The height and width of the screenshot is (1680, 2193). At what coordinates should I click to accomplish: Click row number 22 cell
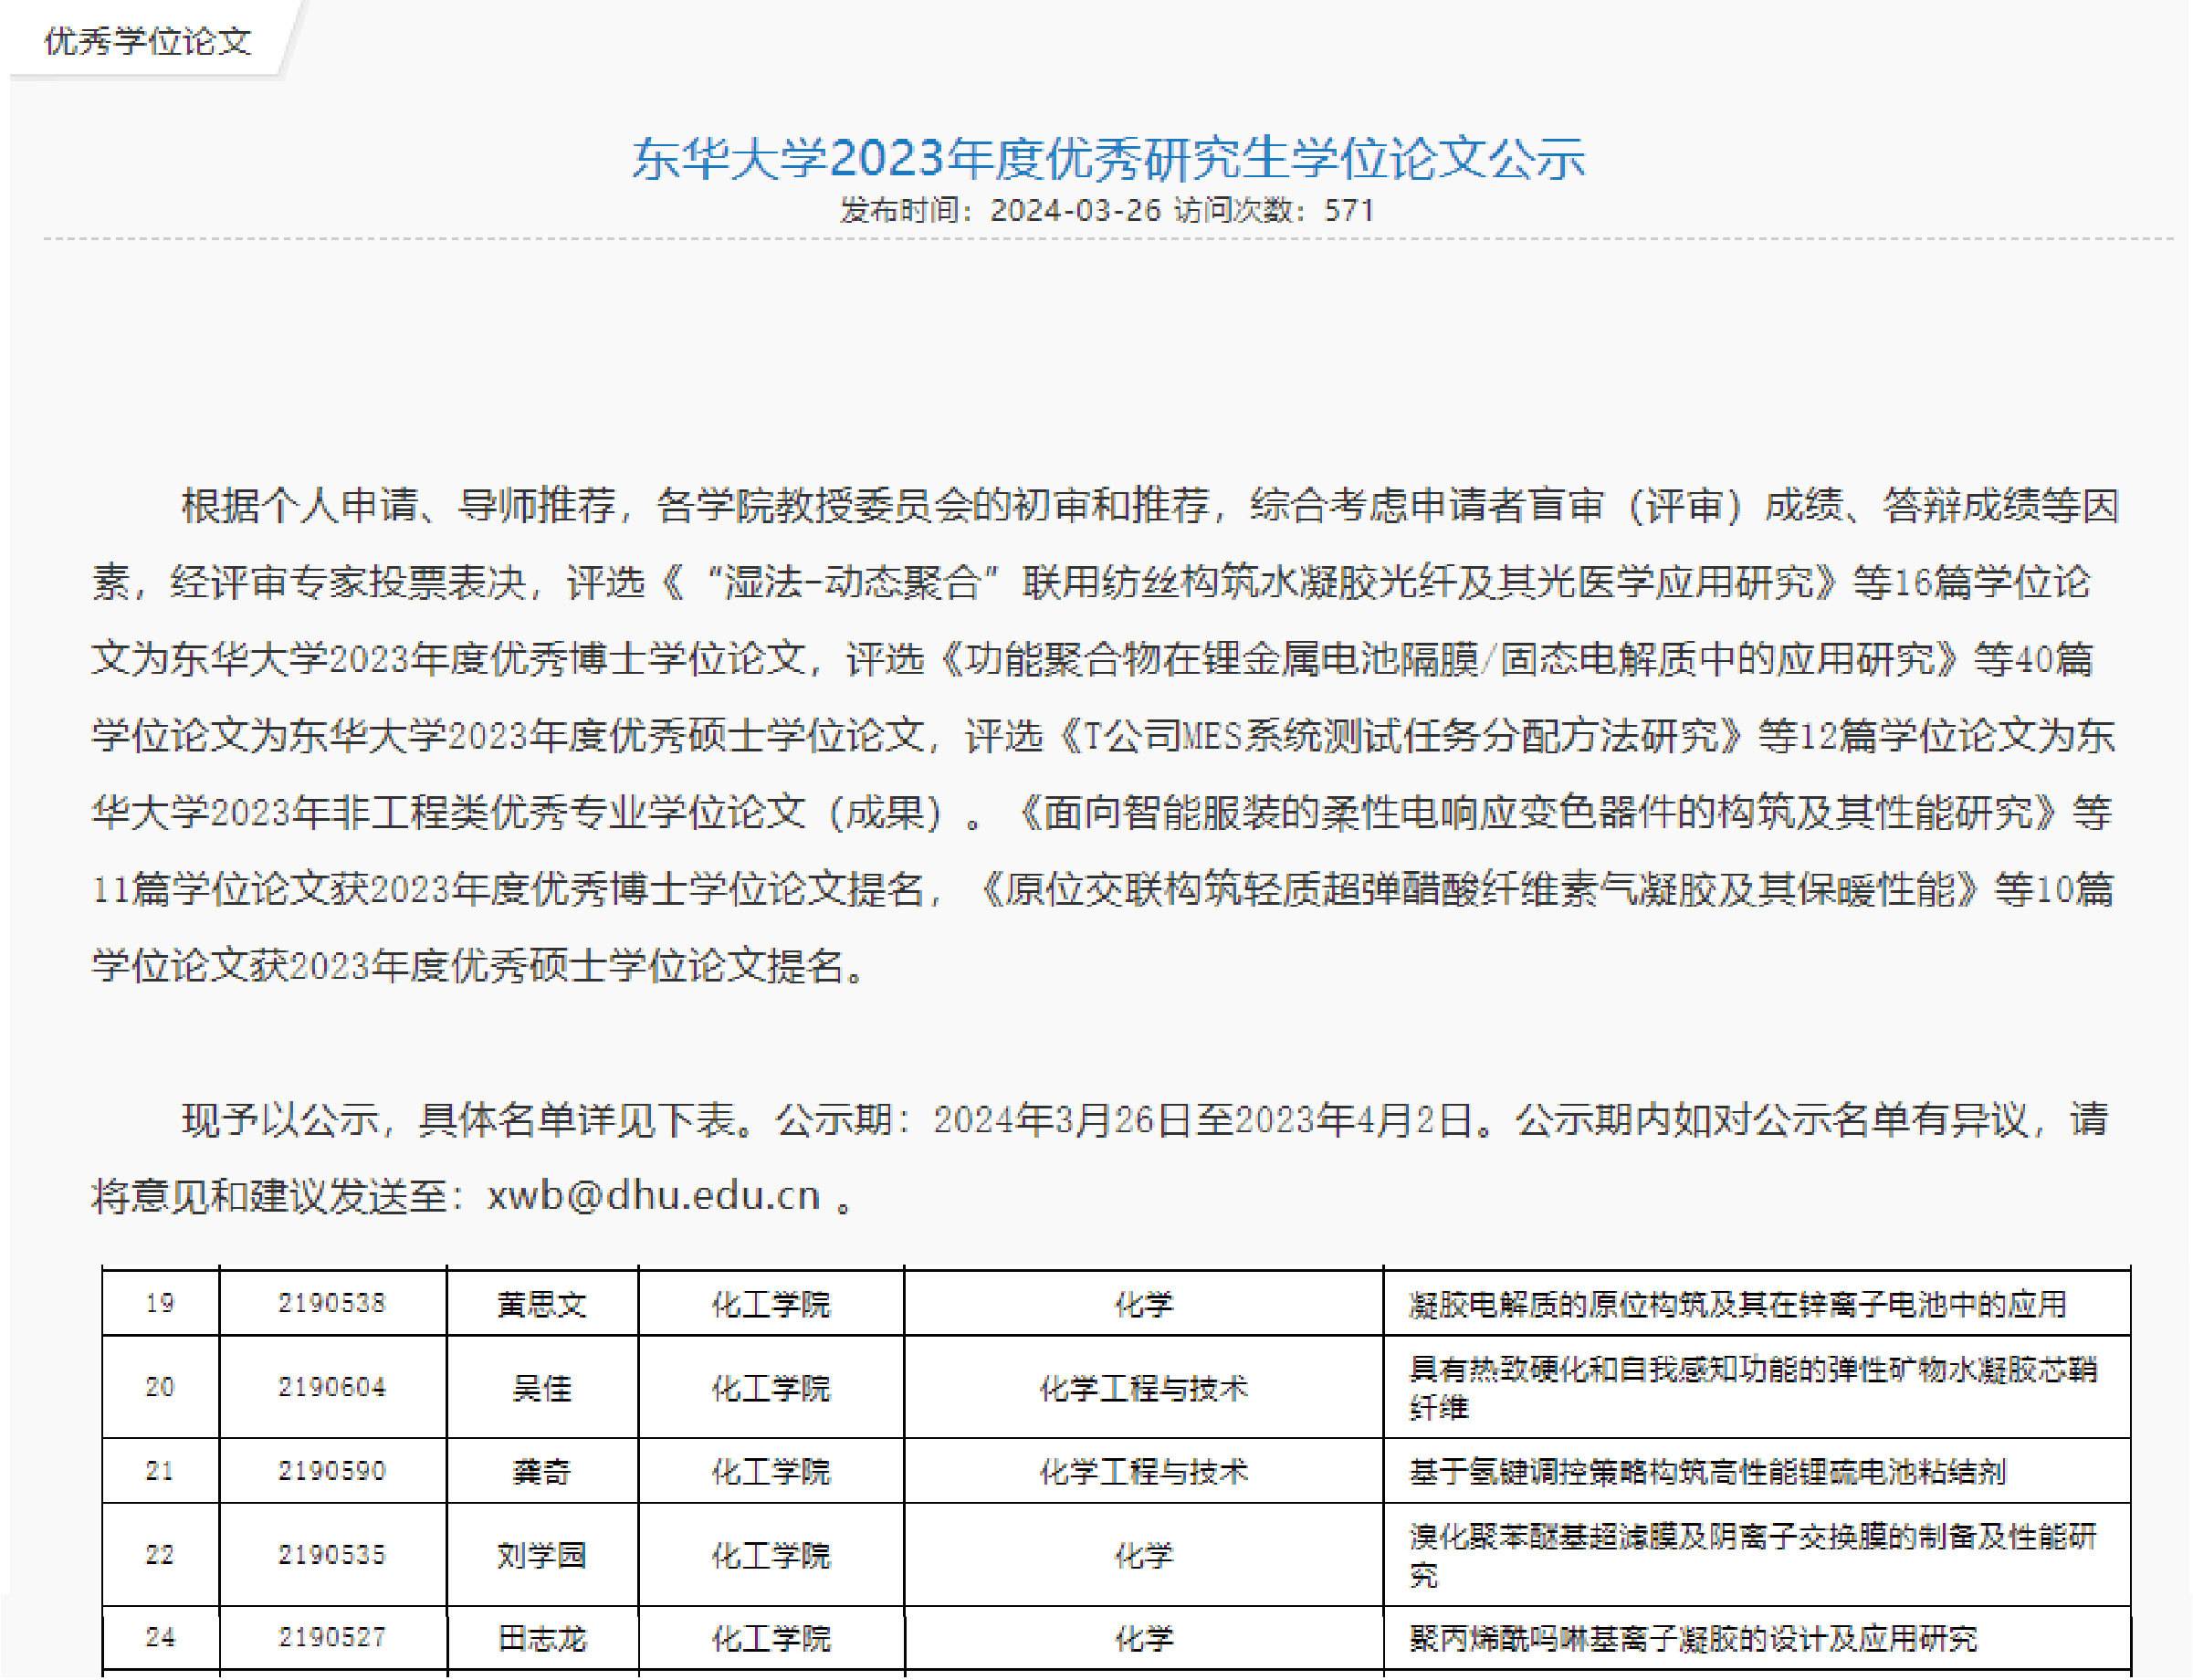point(160,1555)
